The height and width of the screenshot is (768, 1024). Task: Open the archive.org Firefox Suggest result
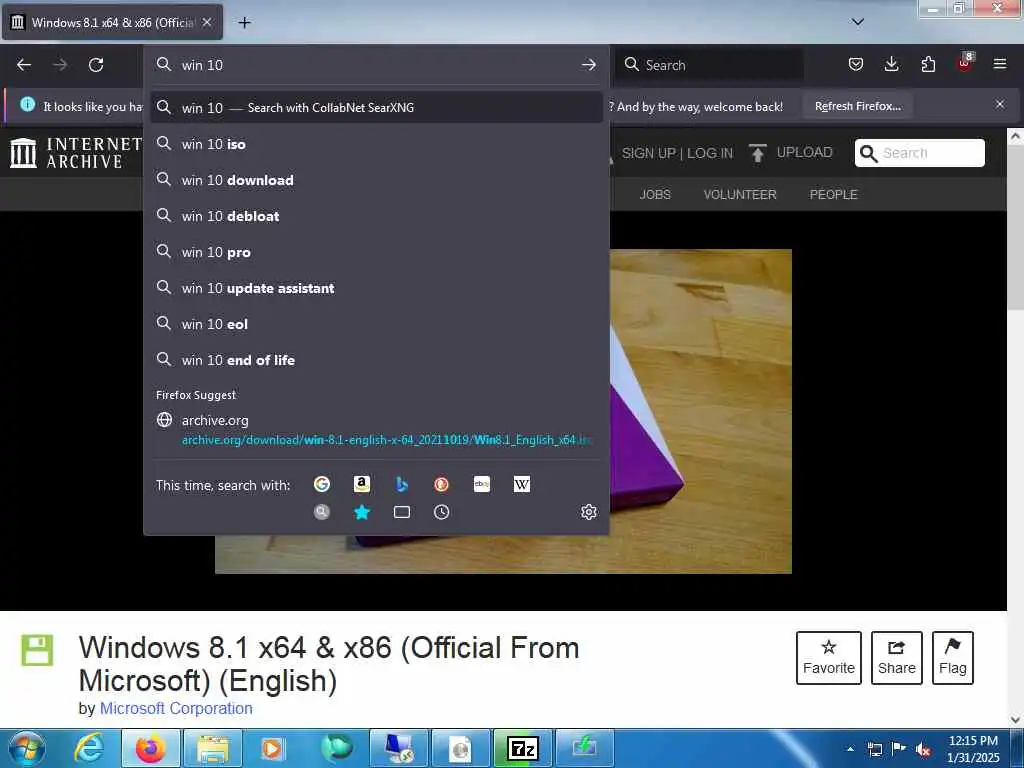(x=376, y=429)
